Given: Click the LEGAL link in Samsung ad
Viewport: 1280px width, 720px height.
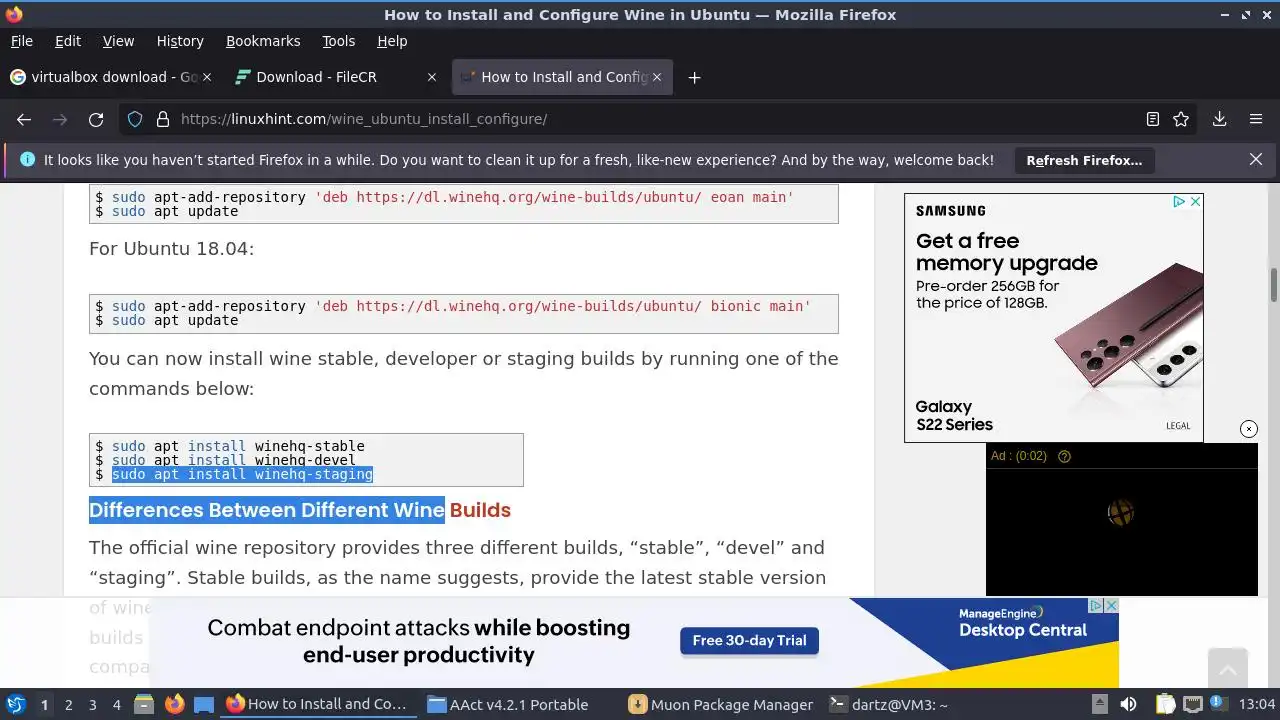Looking at the screenshot, I should point(1178,426).
